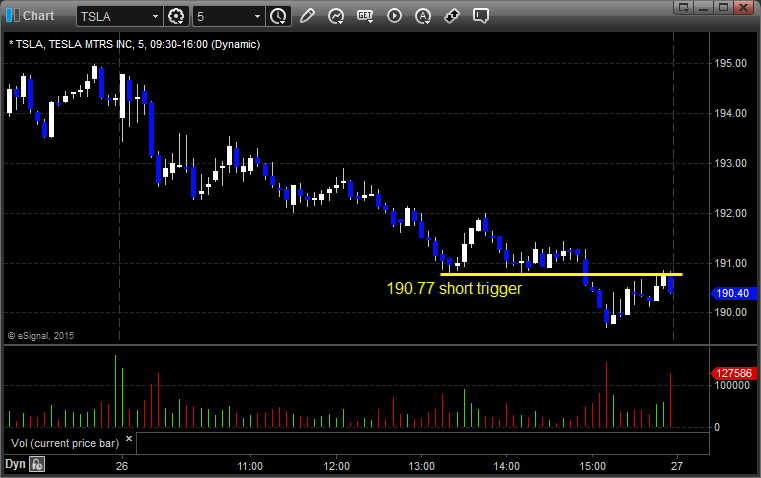
Task: Expand the interval 5 dropdown arrow
Action: tap(257, 16)
